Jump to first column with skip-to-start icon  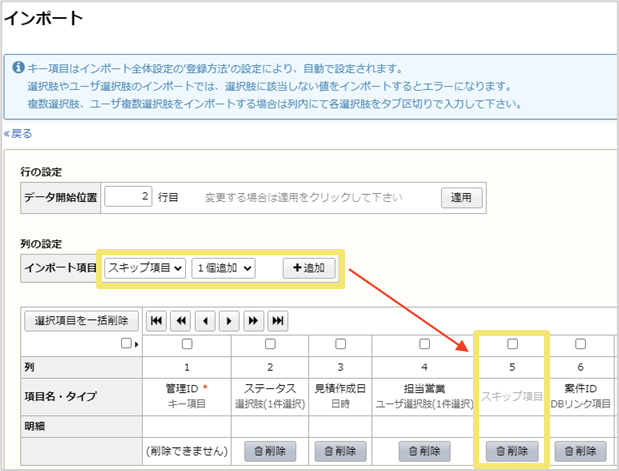coord(156,321)
